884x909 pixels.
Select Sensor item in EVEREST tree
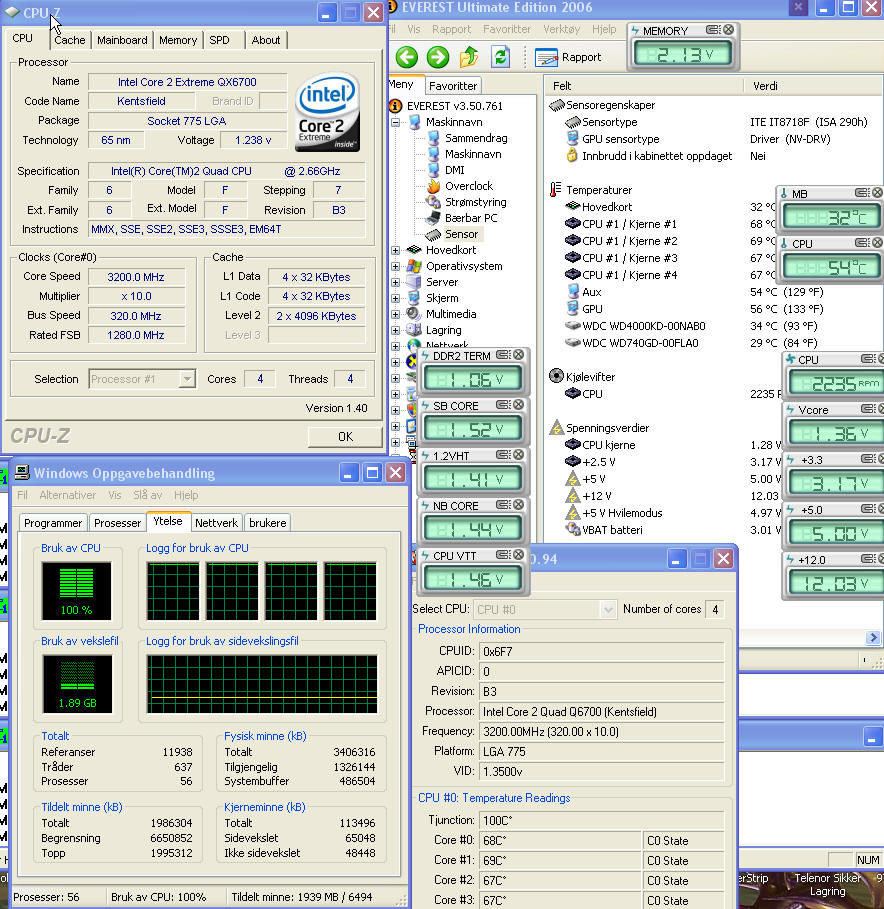click(x=453, y=234)
